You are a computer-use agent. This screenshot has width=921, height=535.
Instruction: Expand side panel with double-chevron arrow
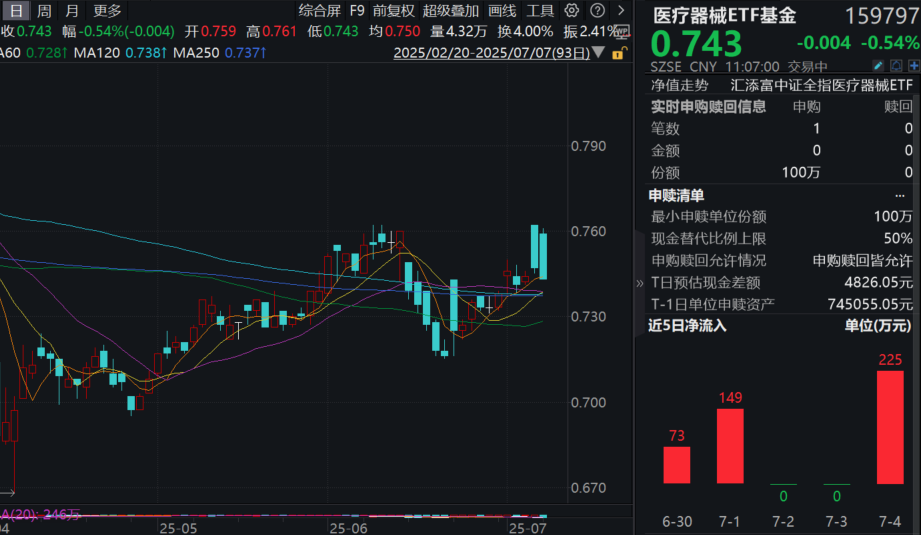(640, 283)
